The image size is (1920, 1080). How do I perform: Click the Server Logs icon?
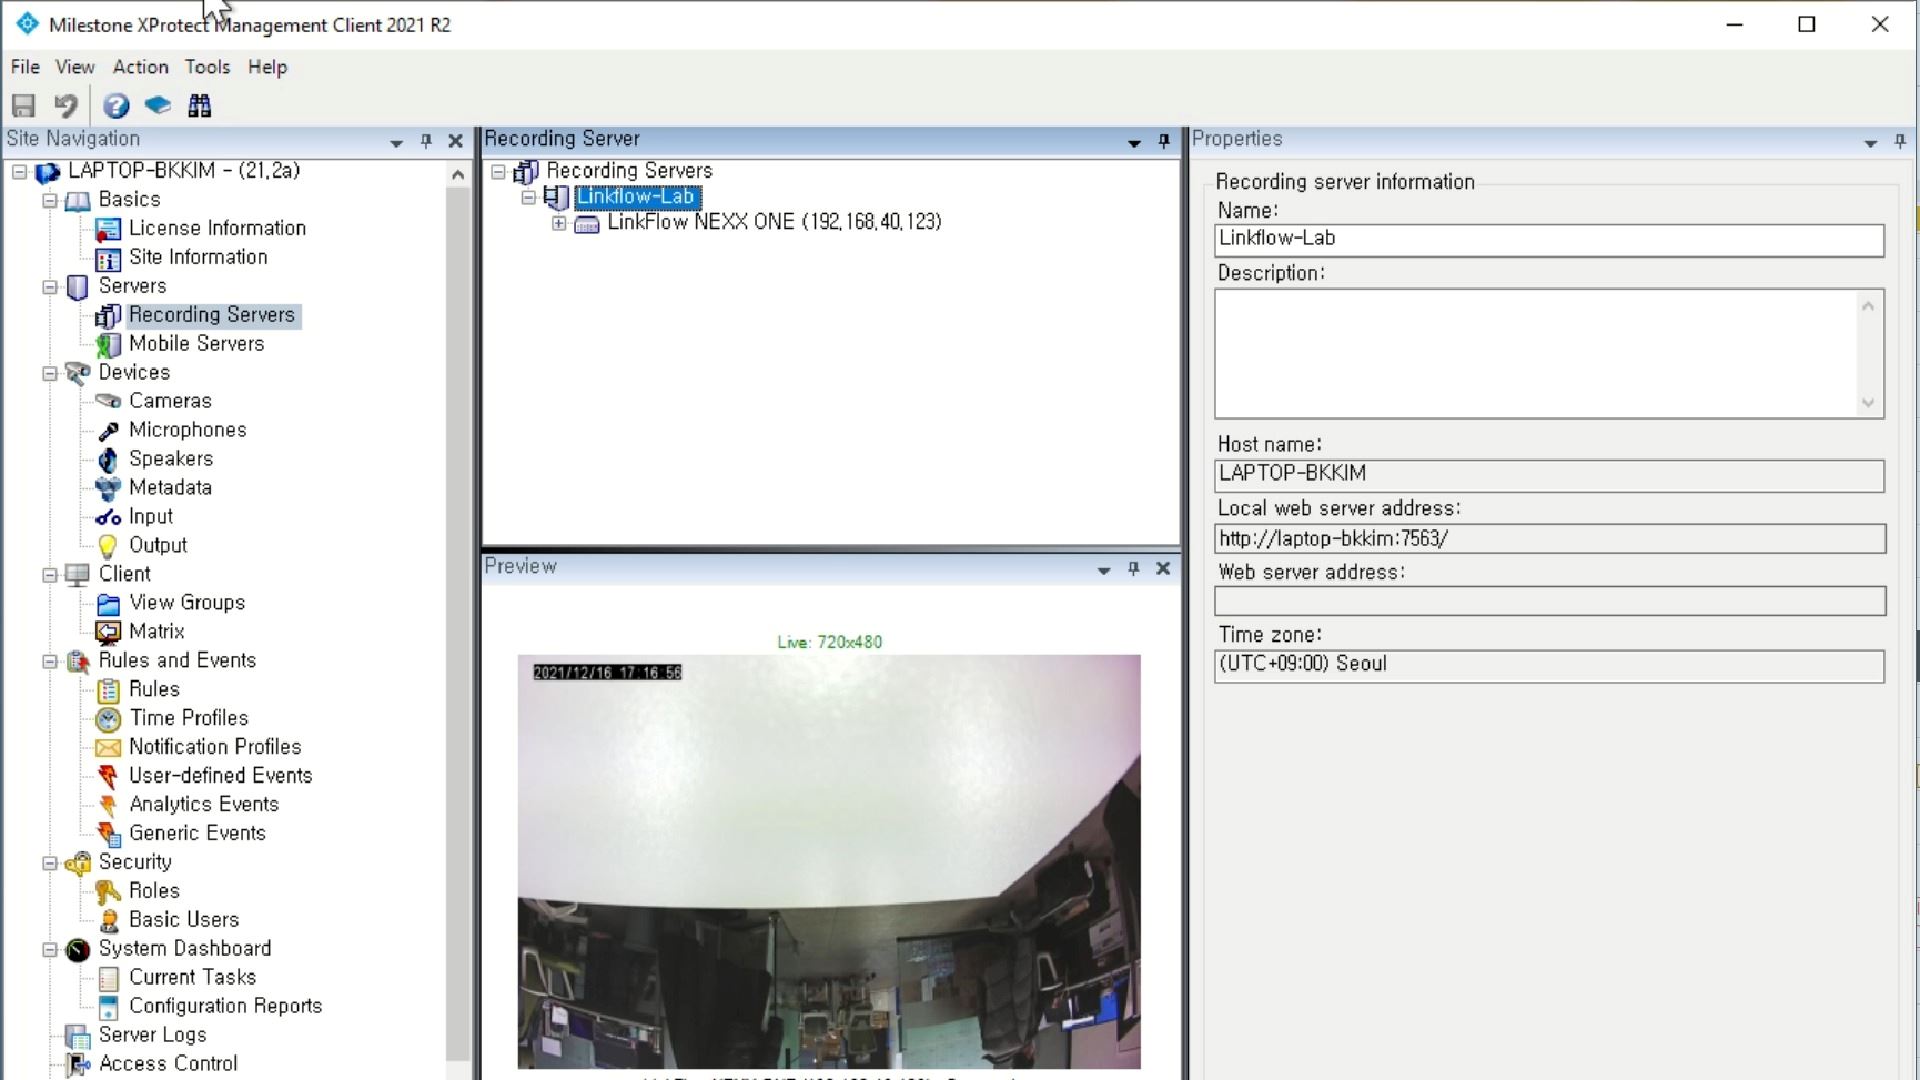point(77,1036)
